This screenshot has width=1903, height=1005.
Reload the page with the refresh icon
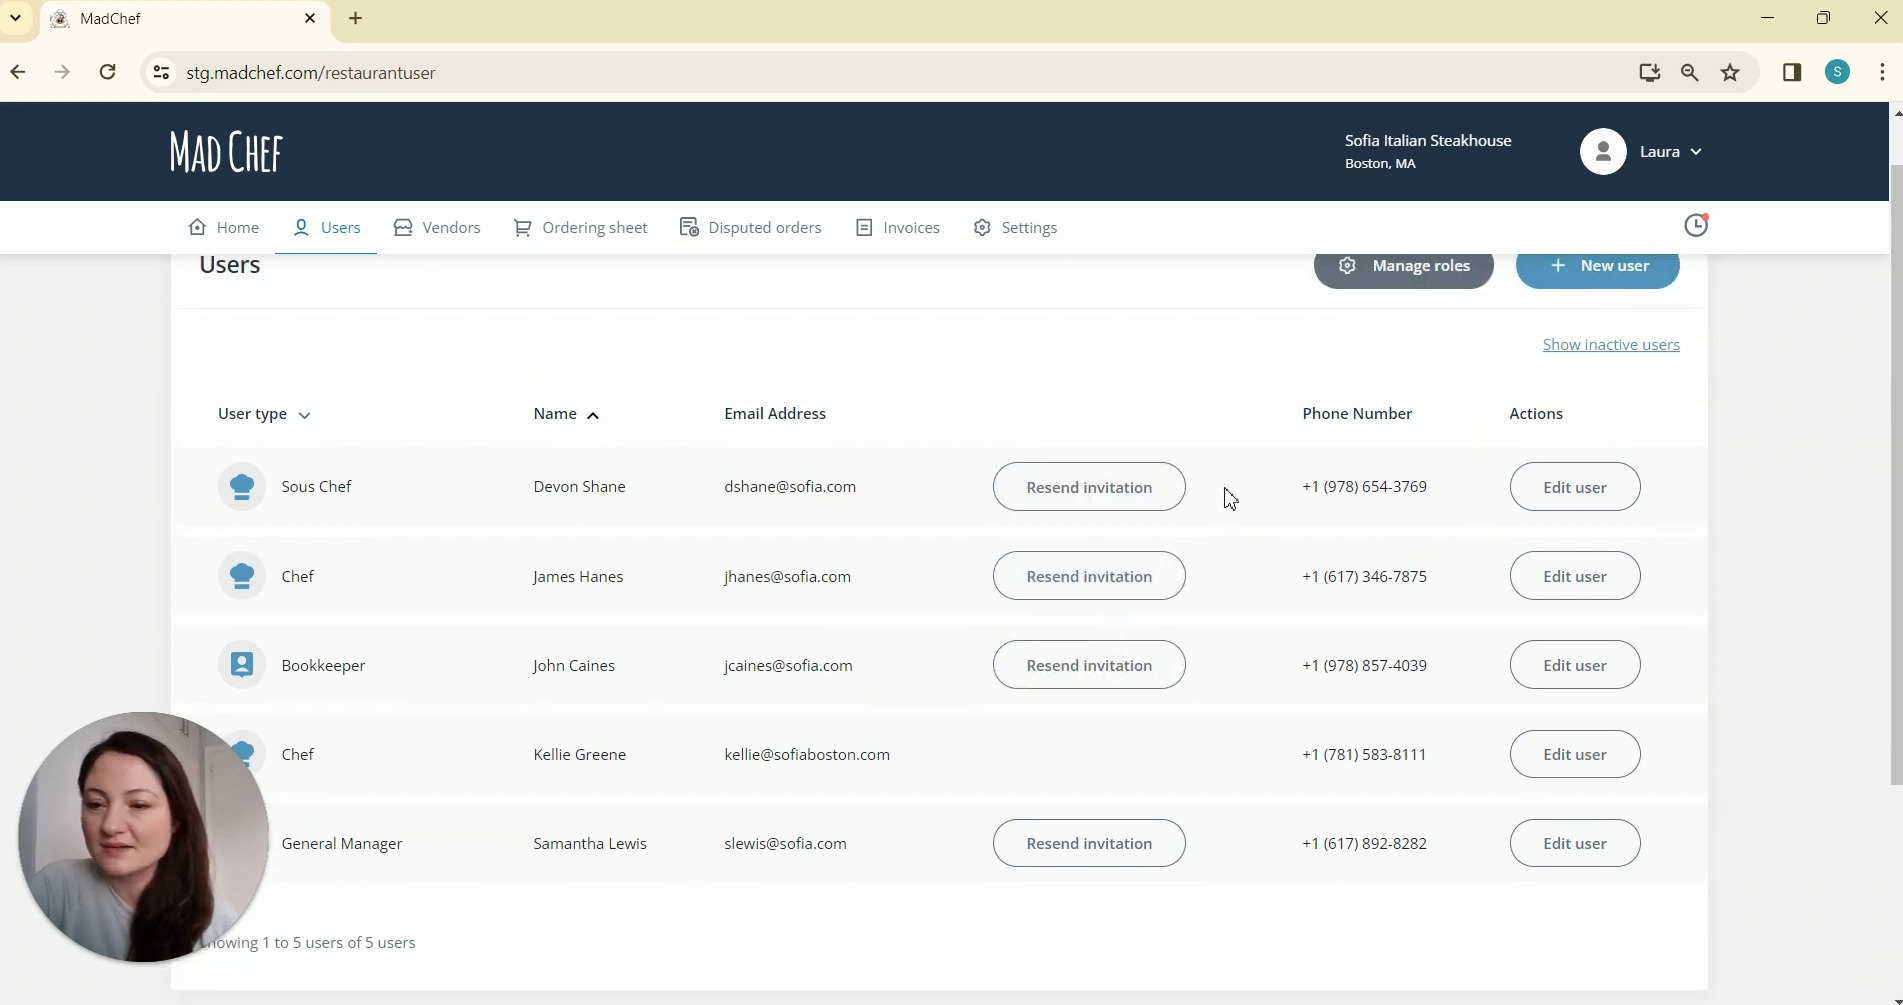pos(108,73)
